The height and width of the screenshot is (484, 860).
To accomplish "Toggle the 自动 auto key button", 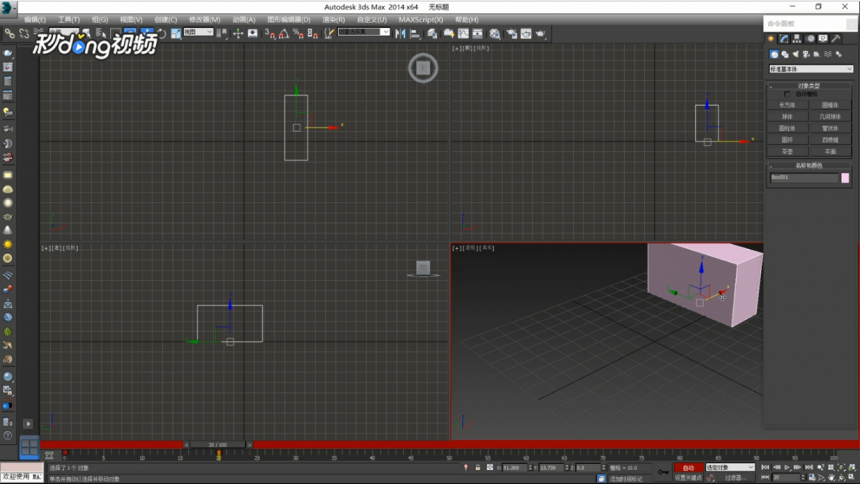I will (688, 468).
